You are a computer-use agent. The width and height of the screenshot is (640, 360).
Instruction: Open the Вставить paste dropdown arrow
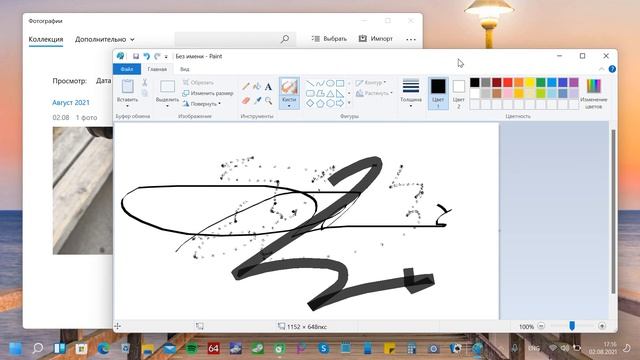coord(127,106)
